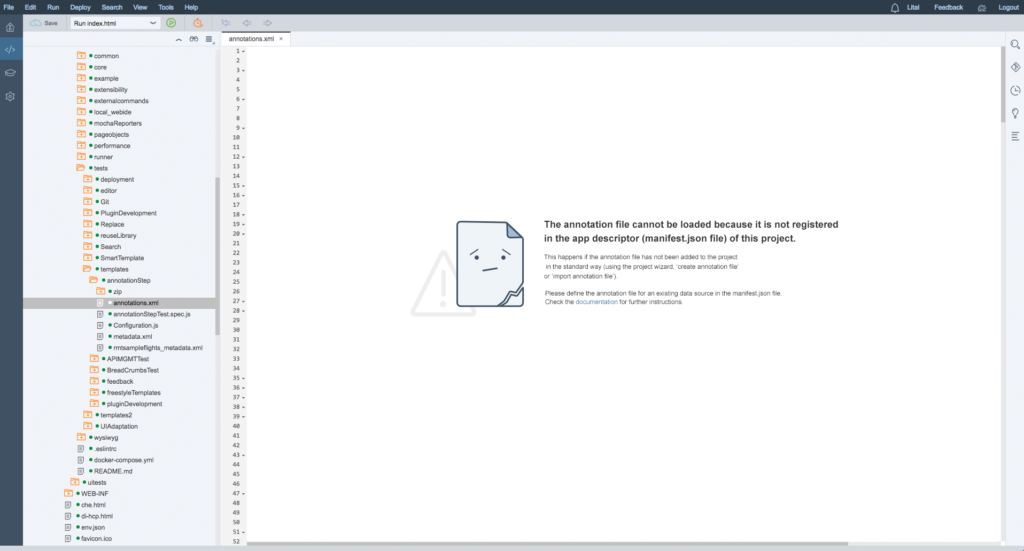Click the chat icon beside Logout

[x=982, y=8]
